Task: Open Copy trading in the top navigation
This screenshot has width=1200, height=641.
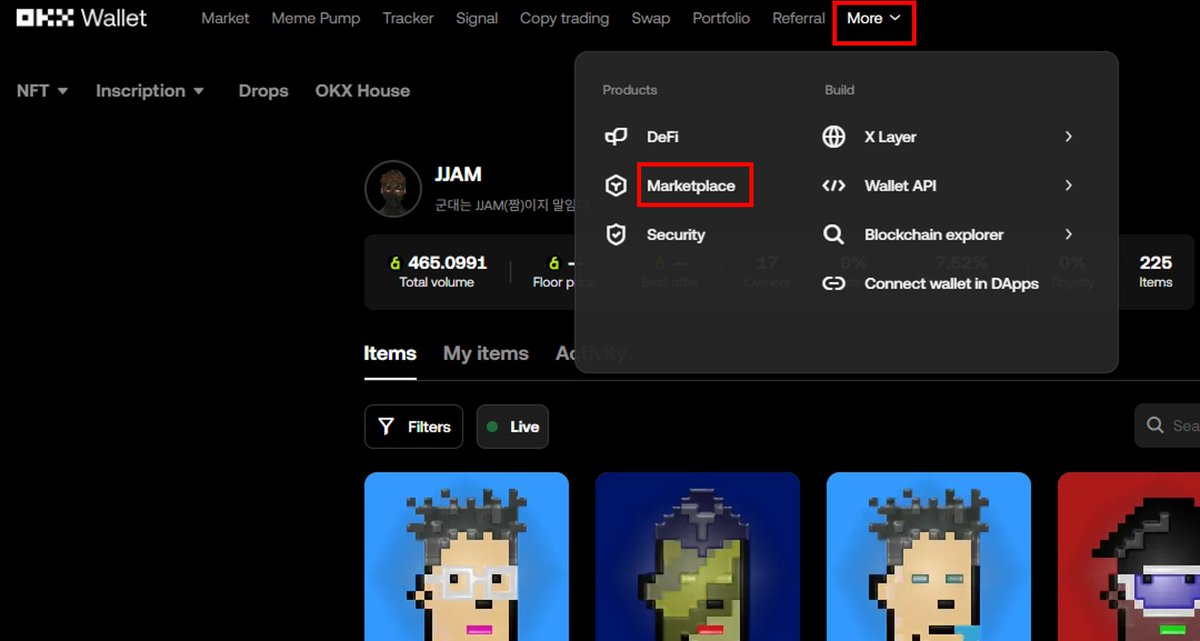Action: point(564,19)
